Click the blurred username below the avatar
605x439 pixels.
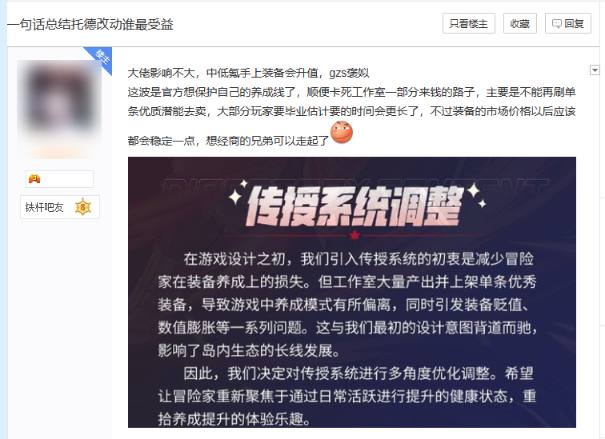coord(59,153)
